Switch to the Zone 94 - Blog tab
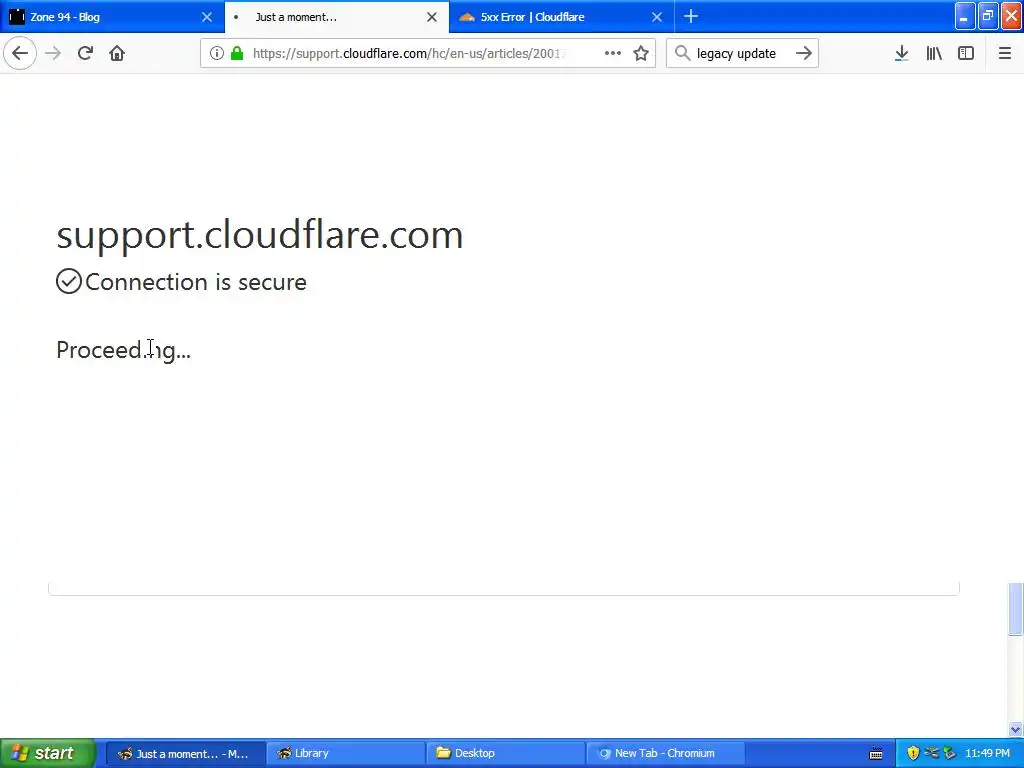The image size is (1024, 768). (112, 17)
